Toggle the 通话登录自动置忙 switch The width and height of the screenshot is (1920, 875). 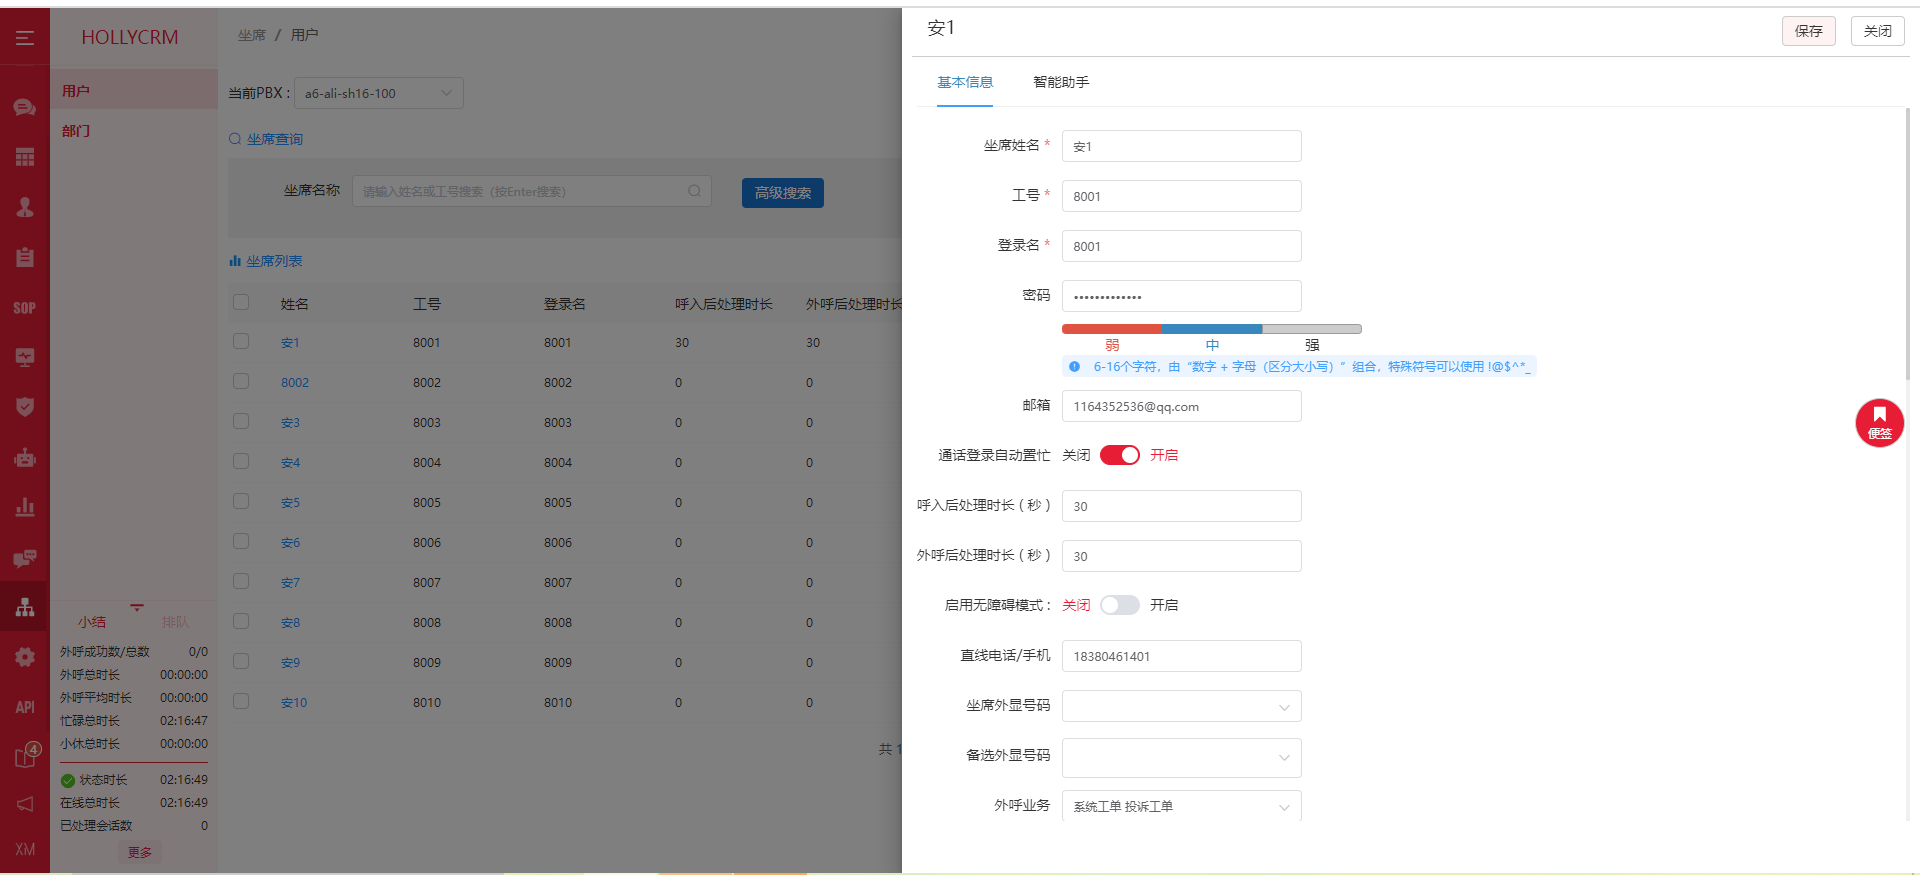tap(1119, 455)
